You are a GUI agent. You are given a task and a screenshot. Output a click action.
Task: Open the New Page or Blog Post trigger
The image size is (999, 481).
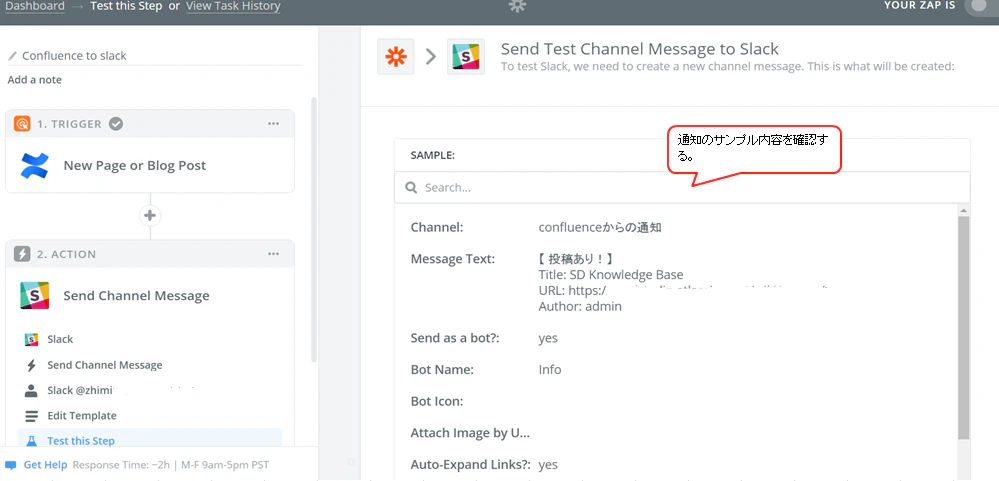click(x=134, y=166)
